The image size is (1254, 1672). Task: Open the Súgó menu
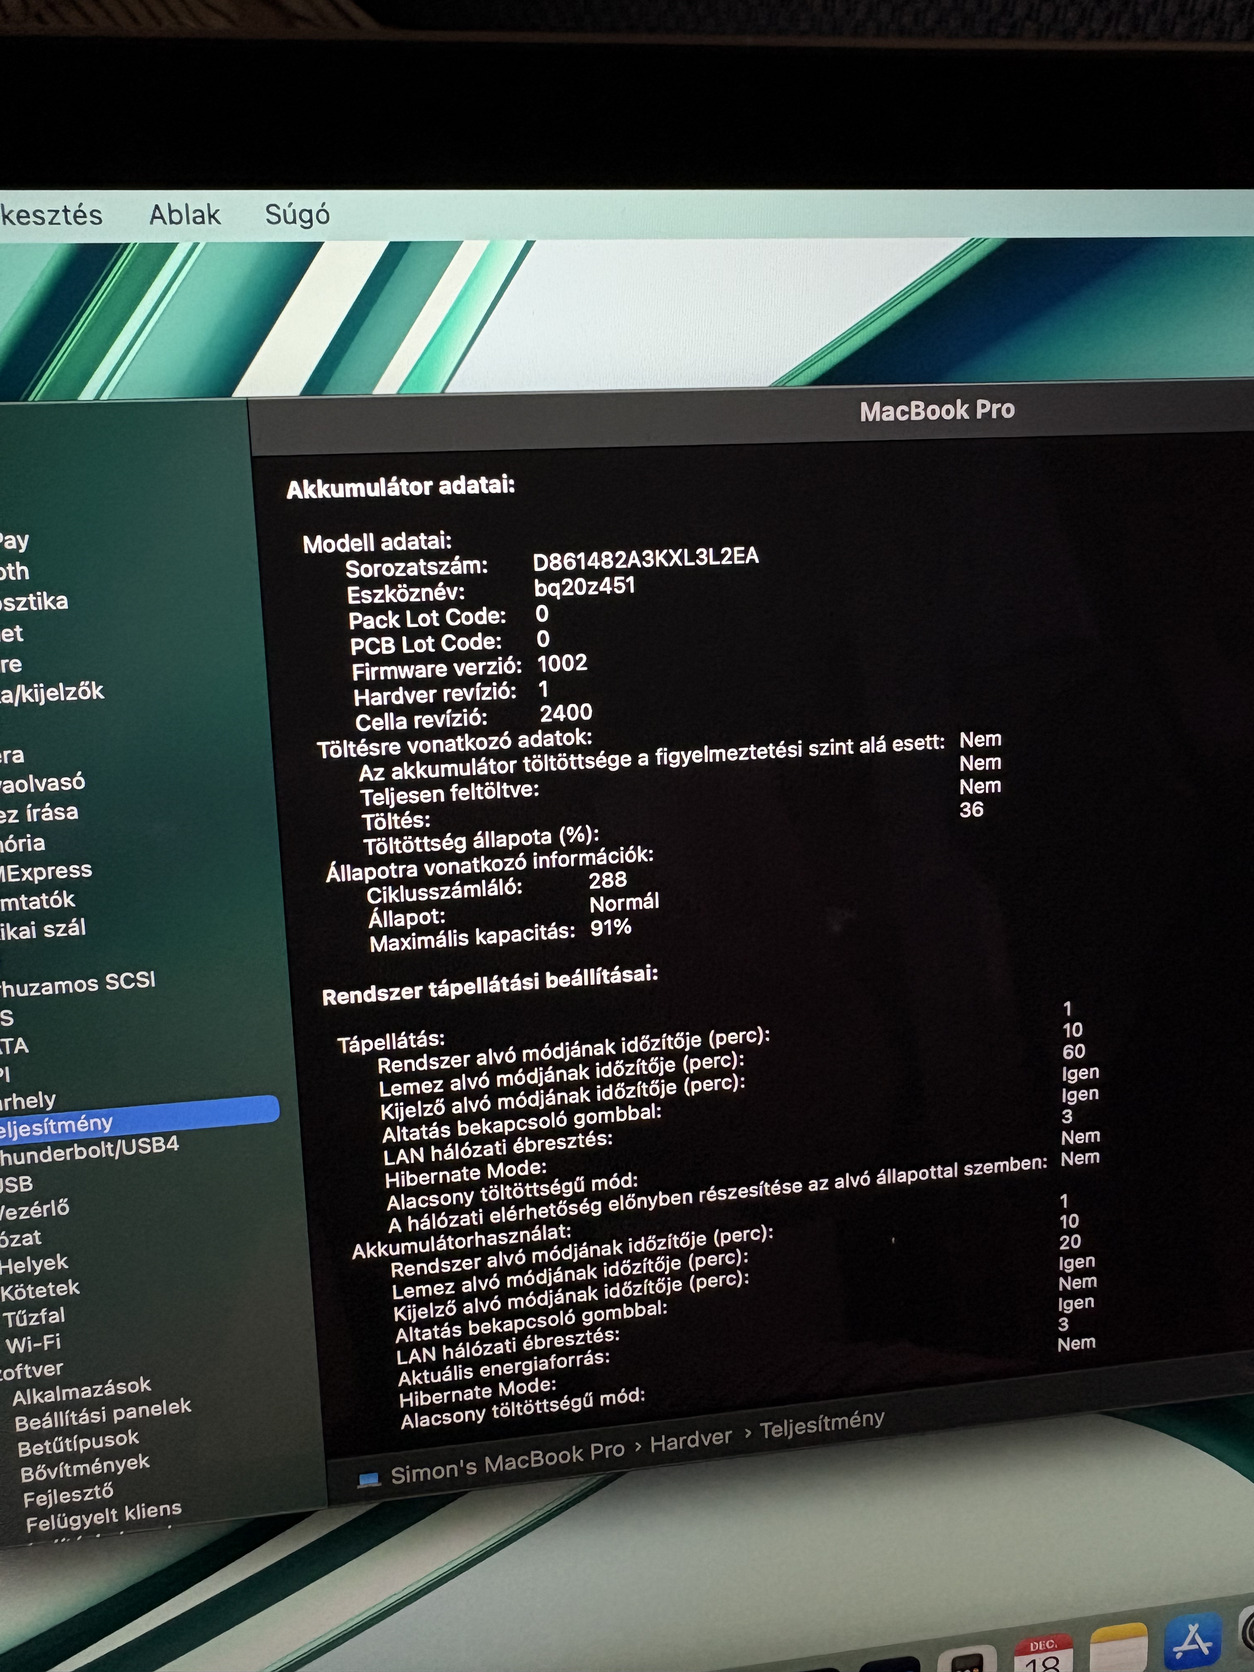297,215
